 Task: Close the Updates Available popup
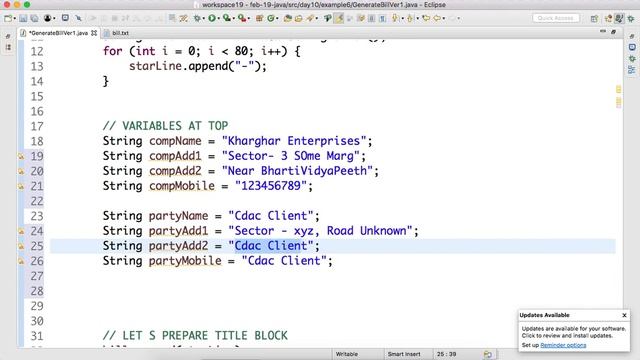click(x=624, y=315)
